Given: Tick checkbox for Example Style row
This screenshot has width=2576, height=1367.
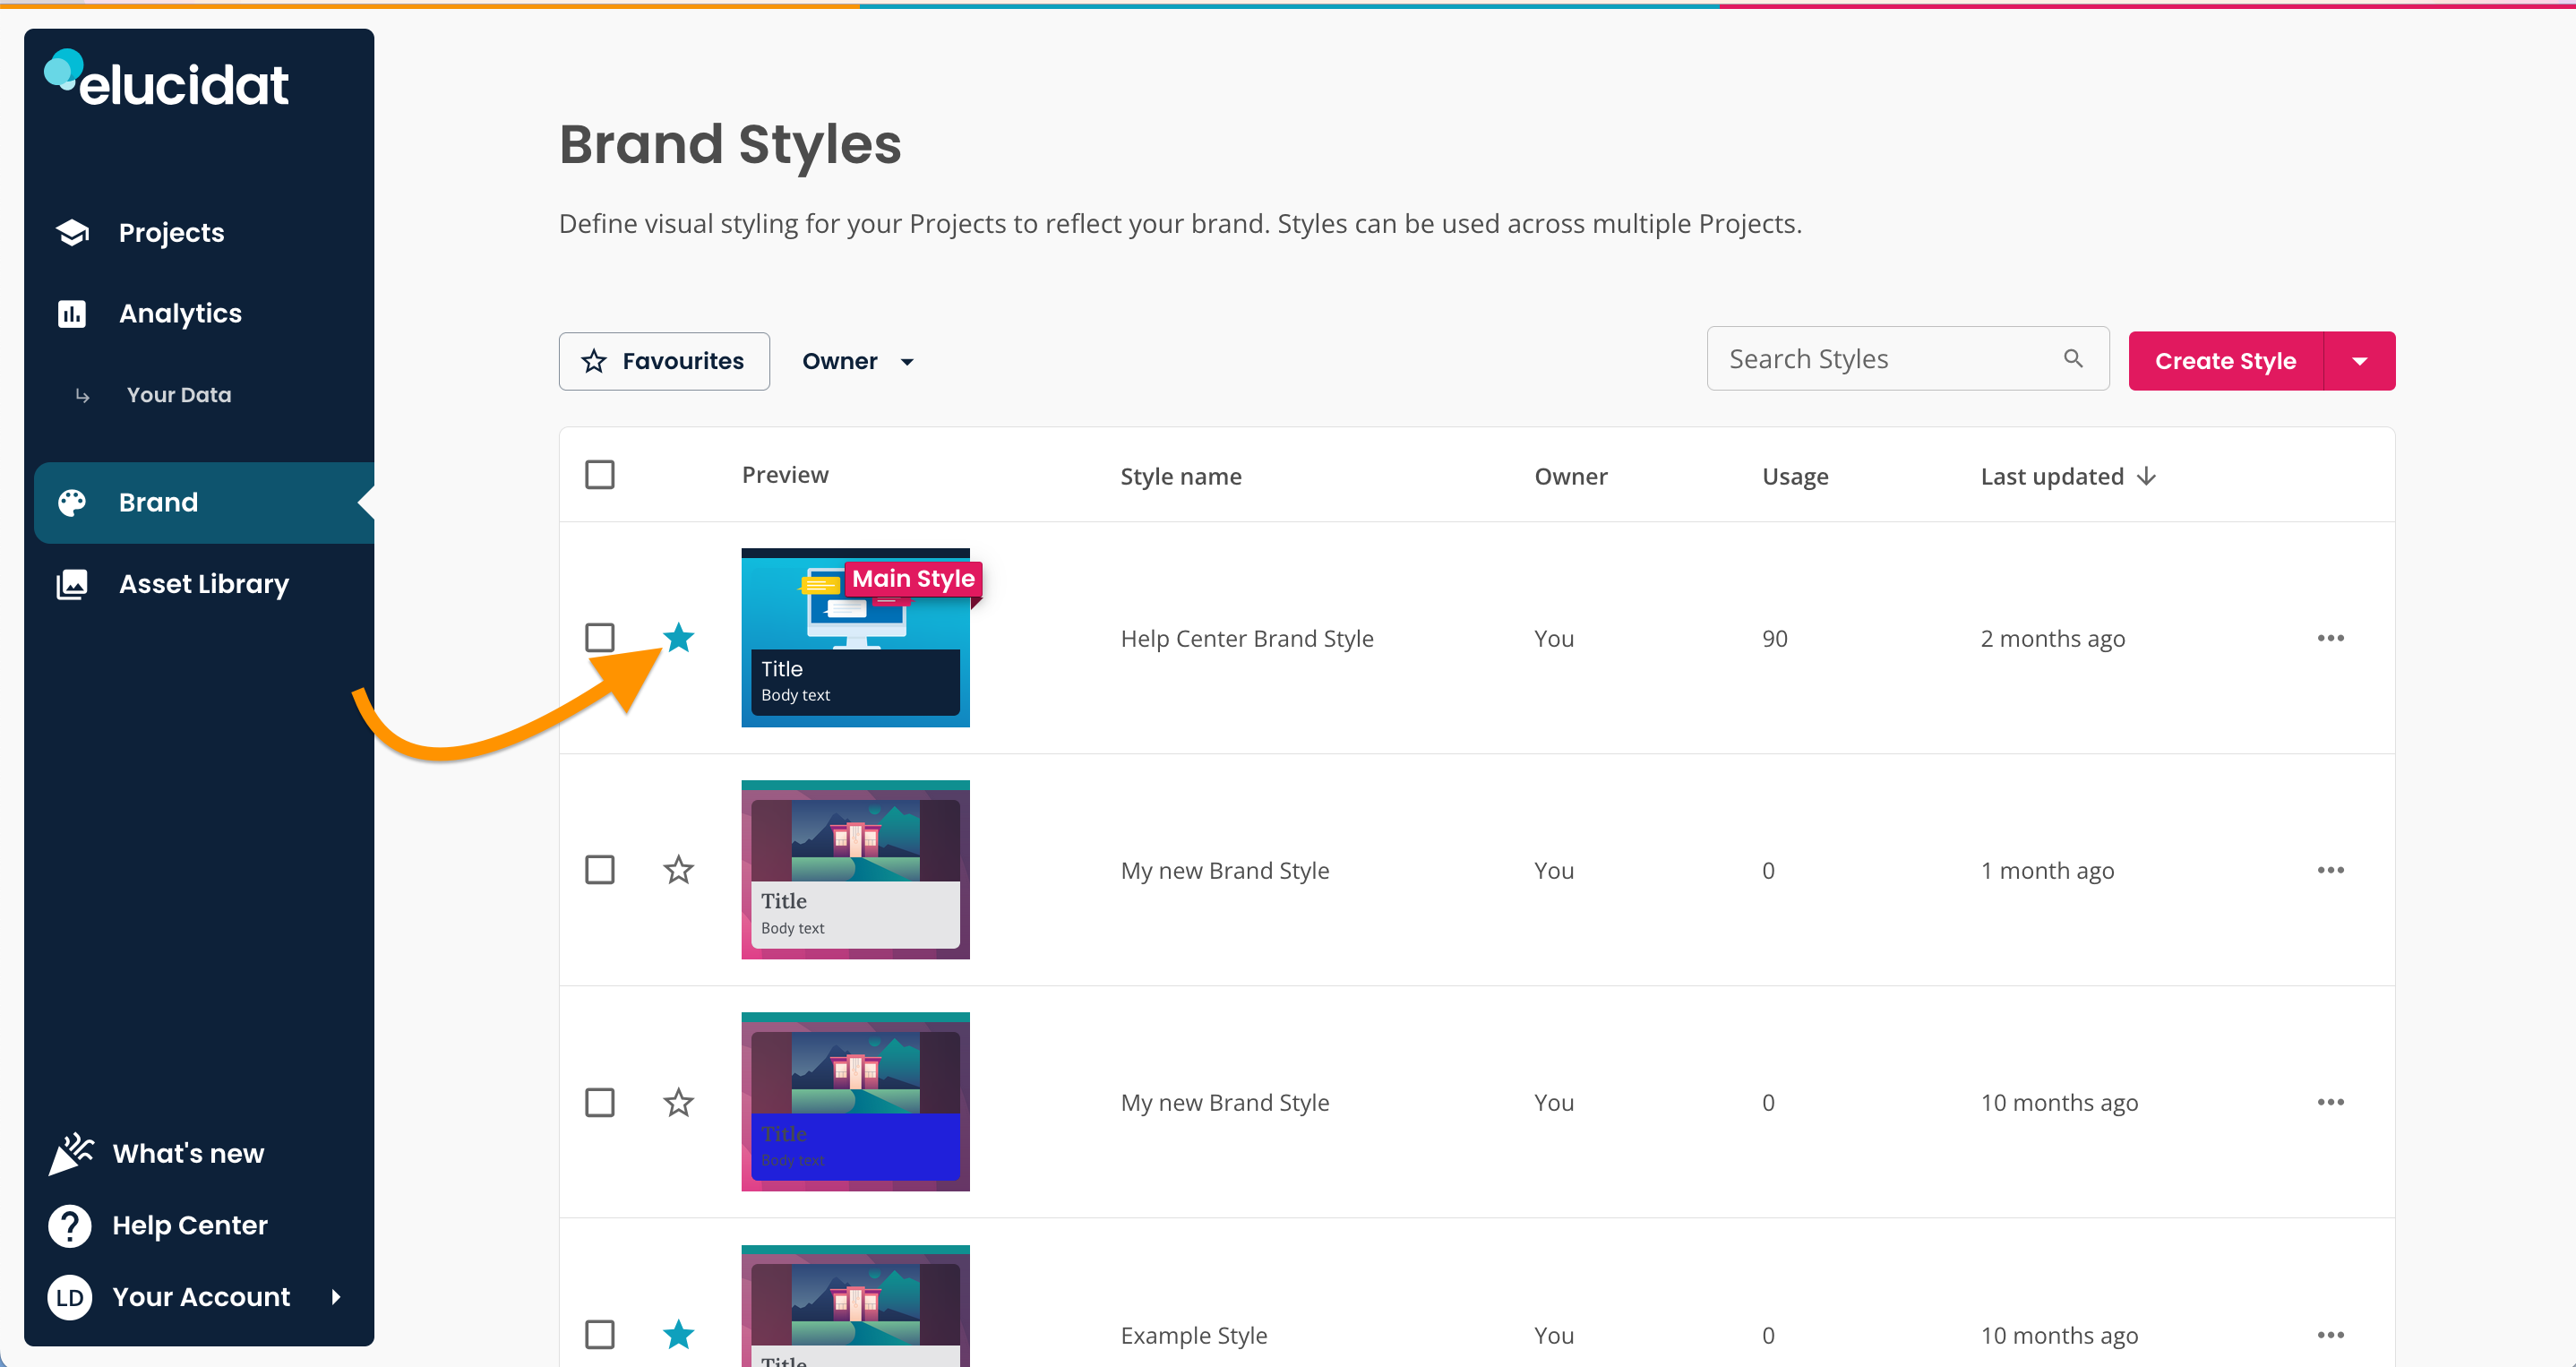Looking at the screenshot, I should point(600,1334).
